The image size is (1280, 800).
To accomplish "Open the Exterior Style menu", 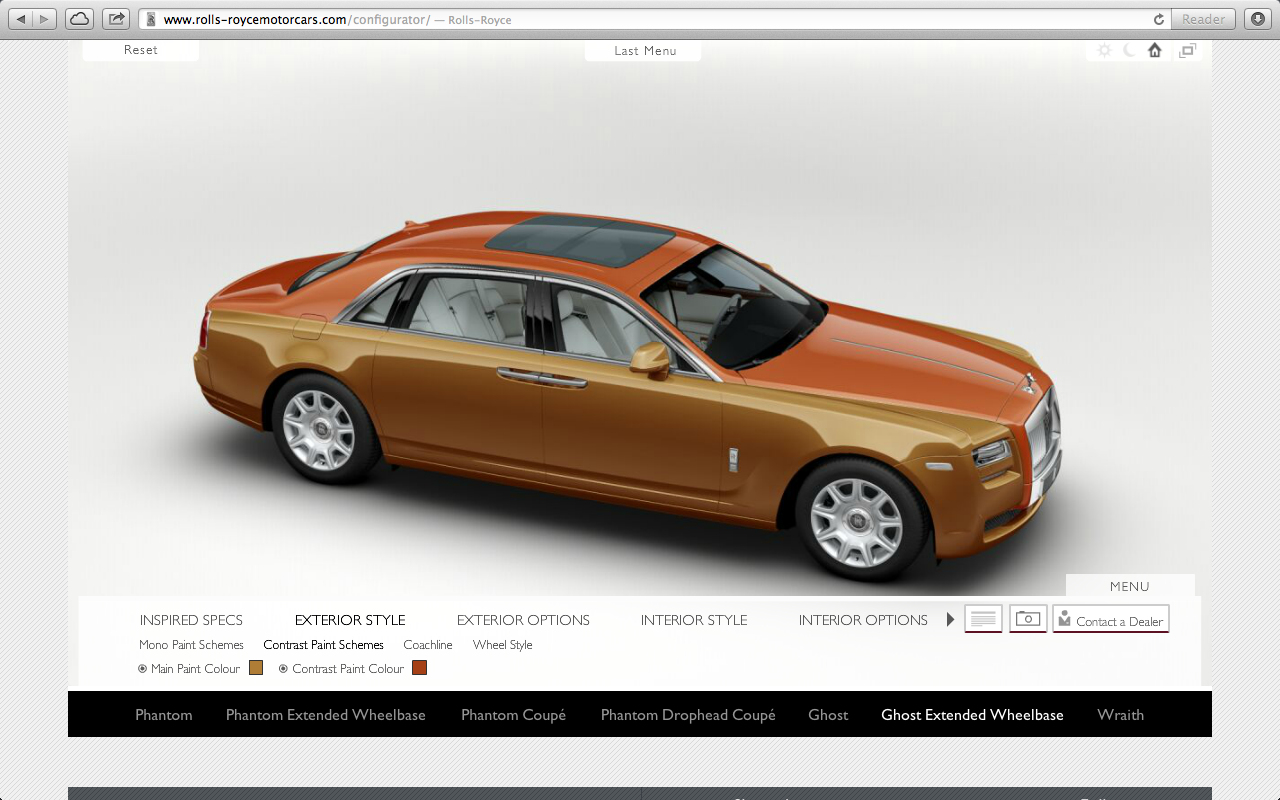I will (350, 620).
